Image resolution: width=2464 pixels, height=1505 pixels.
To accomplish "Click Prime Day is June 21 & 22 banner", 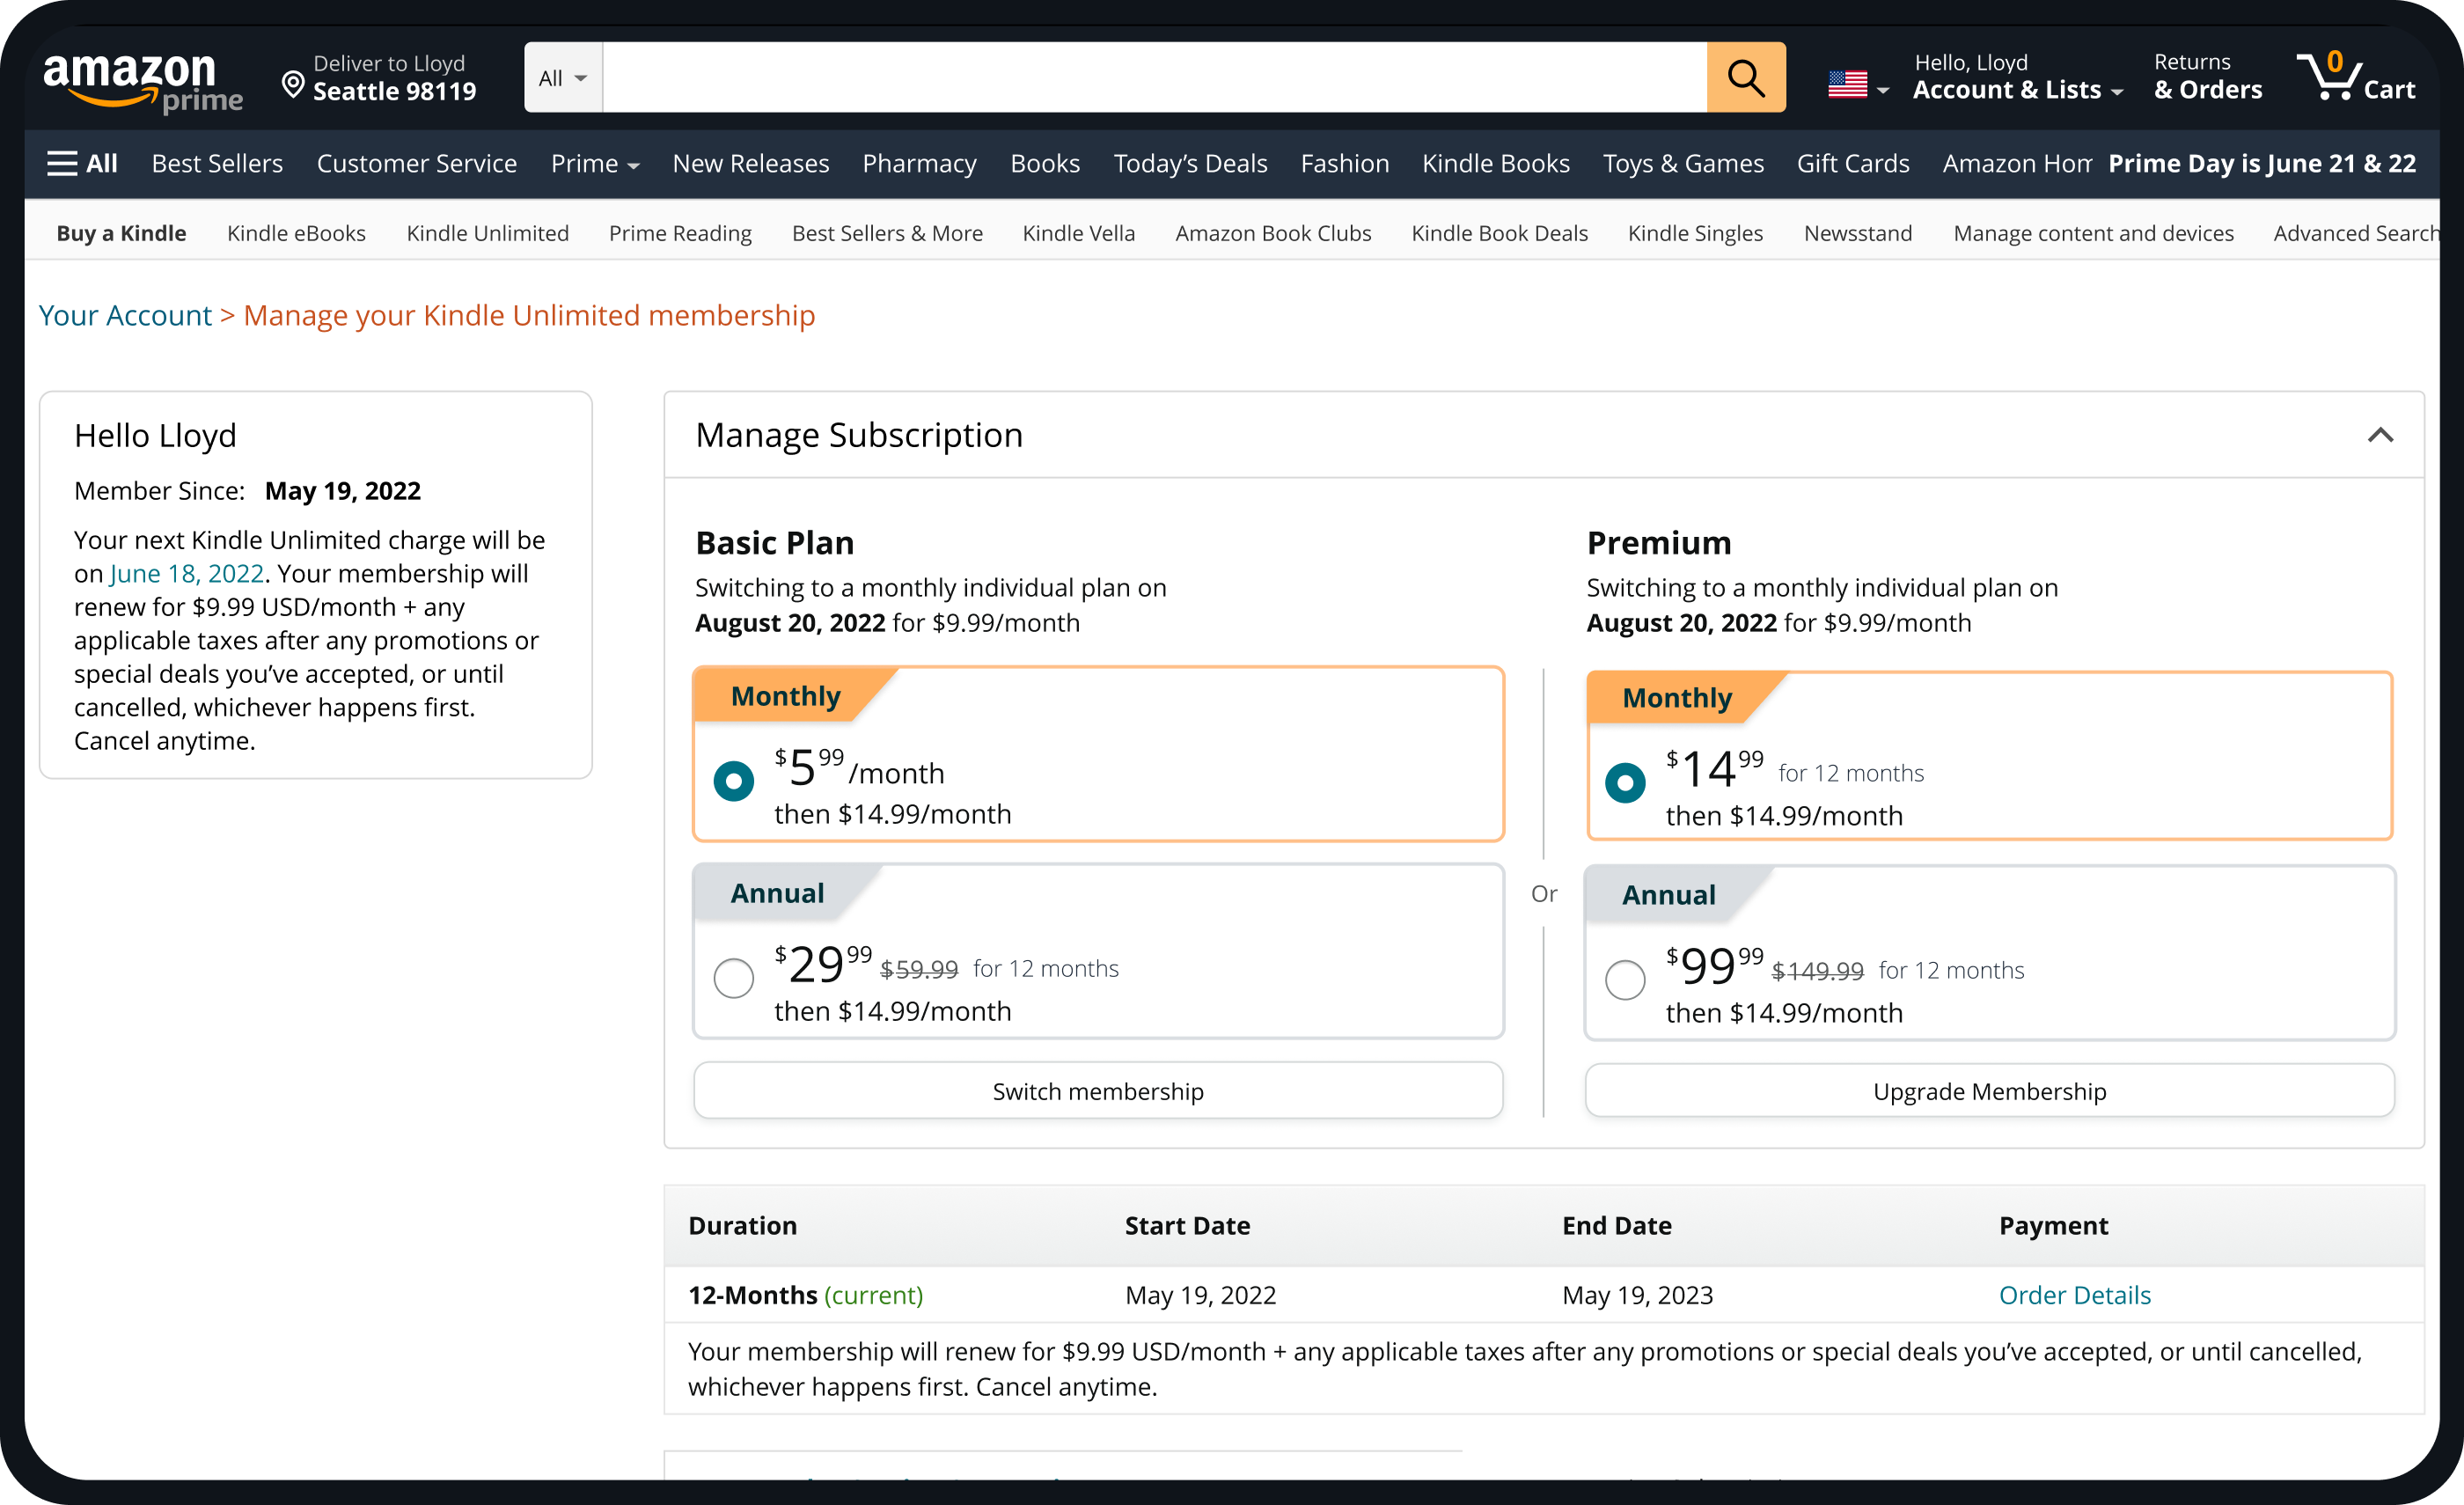I will 2262,163.
